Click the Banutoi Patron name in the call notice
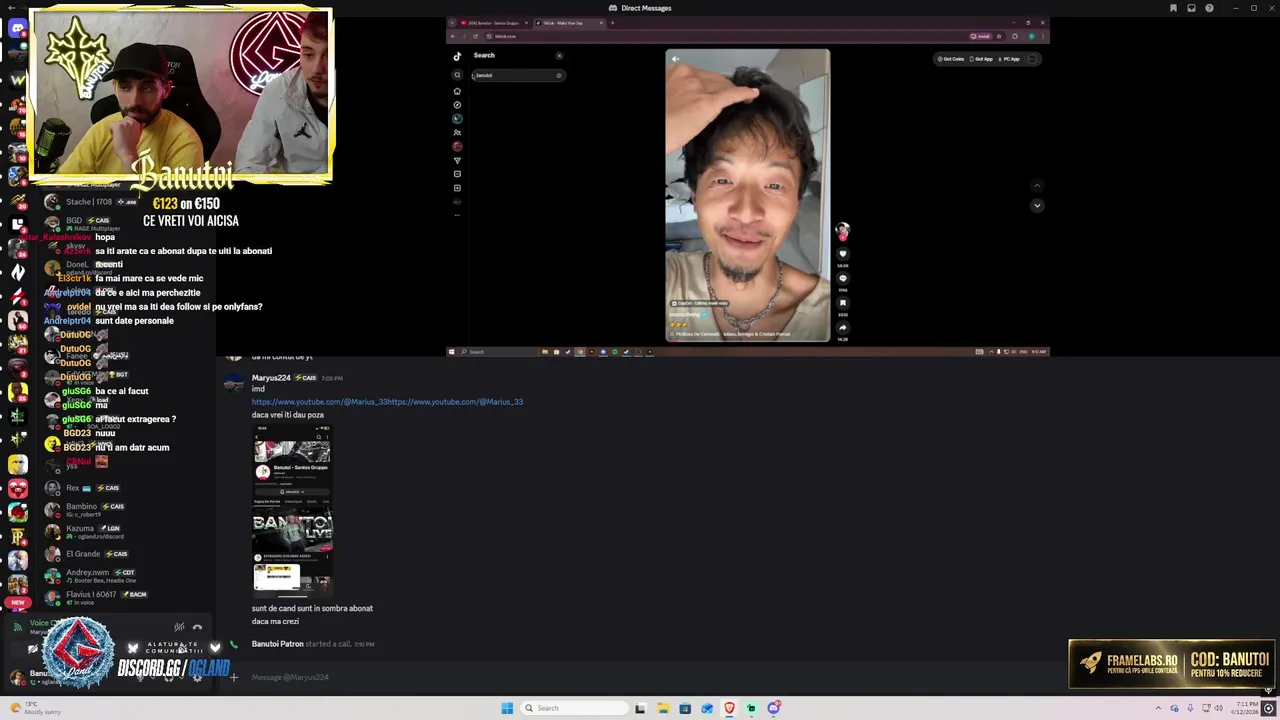This screenshot has width=1280, height=720. tap(277, 644)
